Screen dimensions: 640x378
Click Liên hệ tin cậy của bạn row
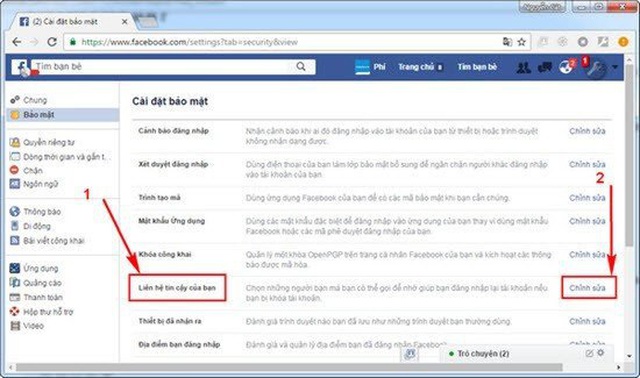[177, 288]
